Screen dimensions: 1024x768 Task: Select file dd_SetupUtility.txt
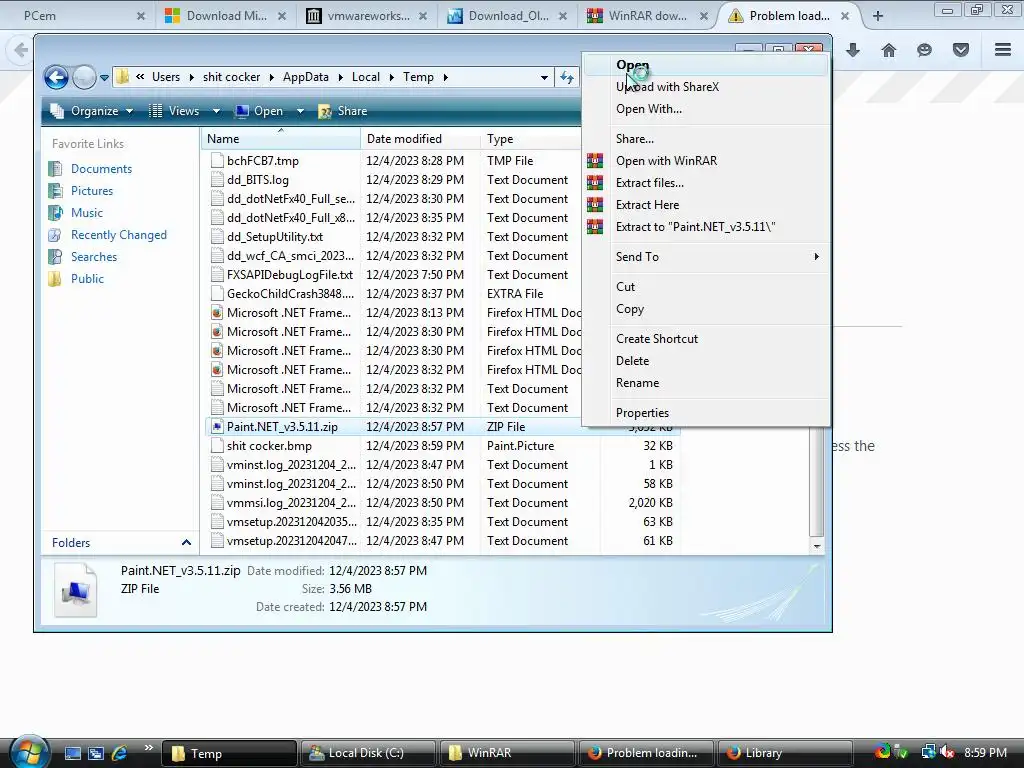pos(274,236)
